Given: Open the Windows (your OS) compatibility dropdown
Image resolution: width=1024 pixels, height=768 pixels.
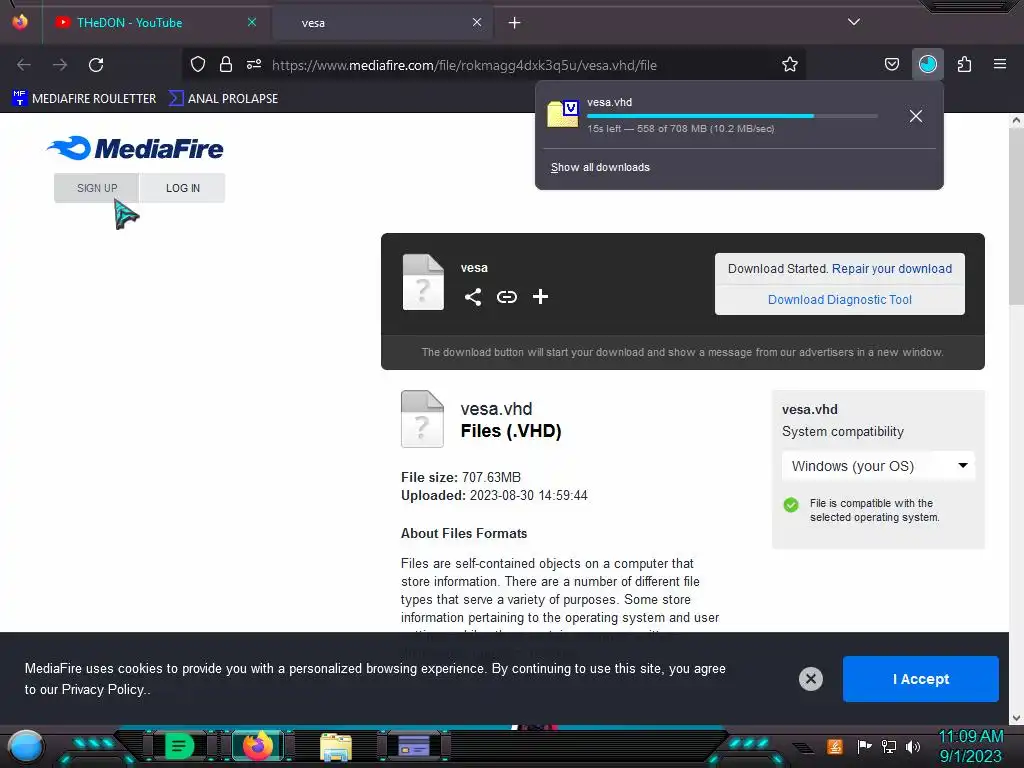Looking at the screenshot, I should (x=878, y=466).
